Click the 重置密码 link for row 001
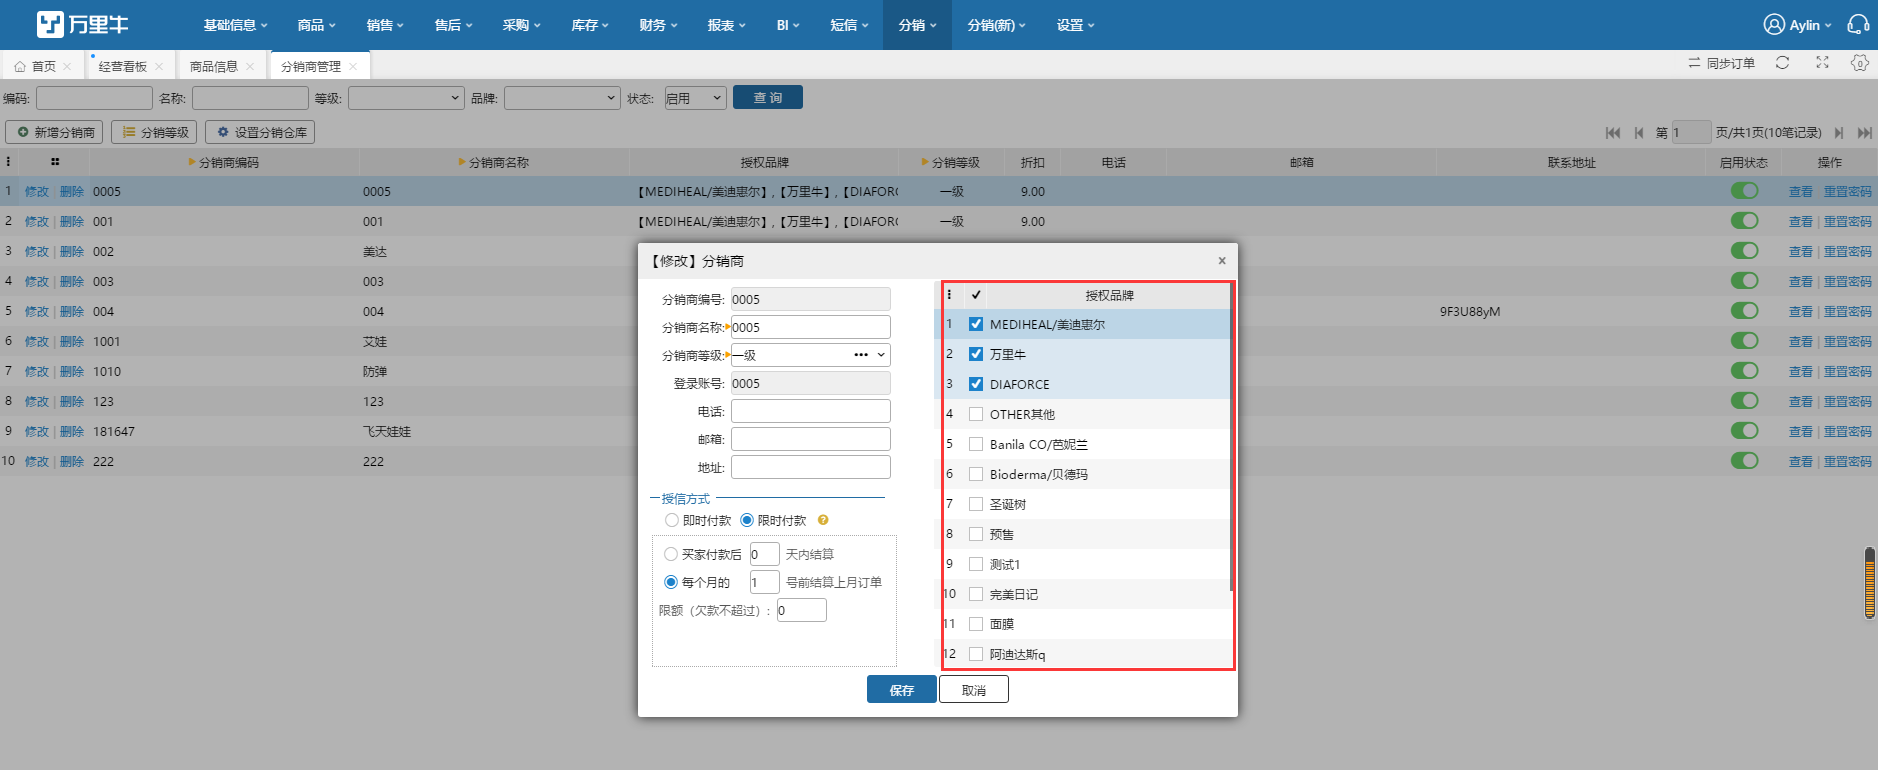The image size is (1878, 770). (1847, 221)
